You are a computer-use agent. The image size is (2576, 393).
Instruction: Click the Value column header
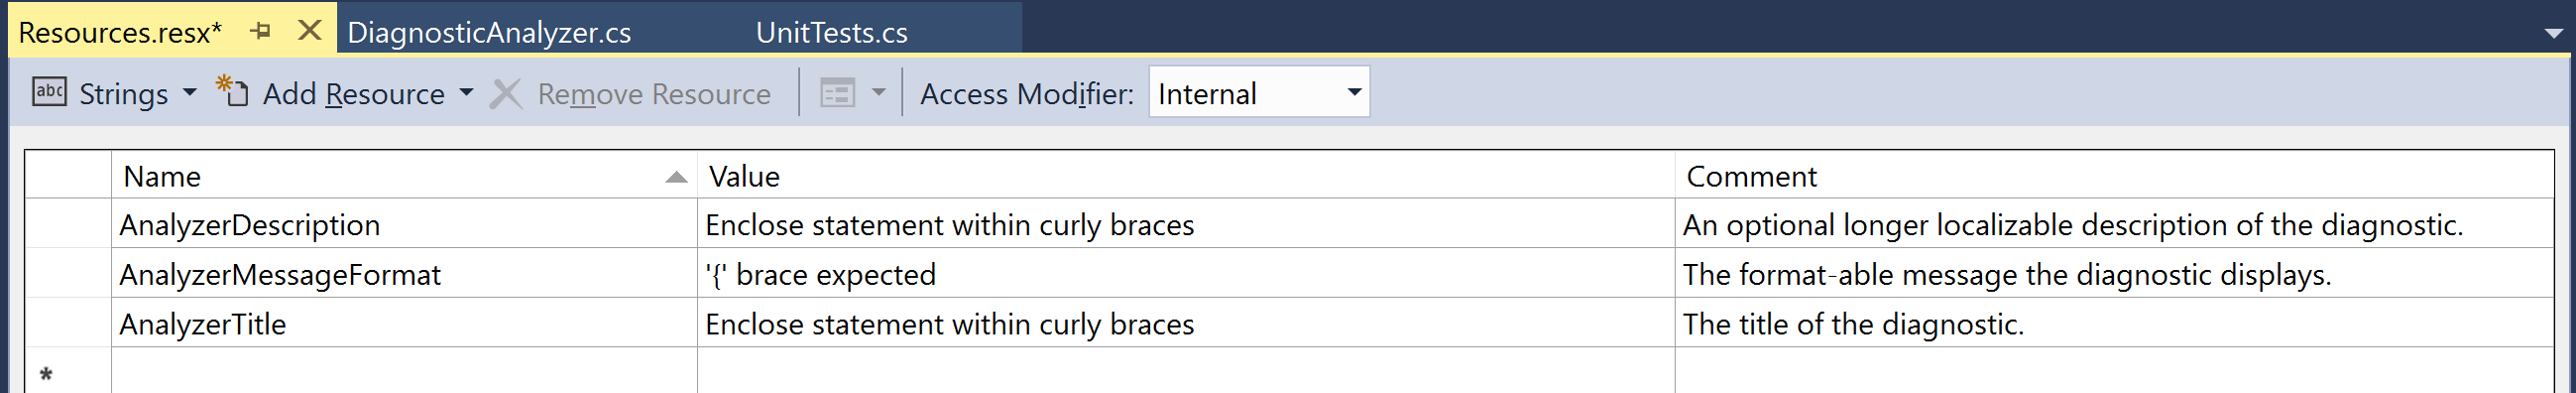1186,176
